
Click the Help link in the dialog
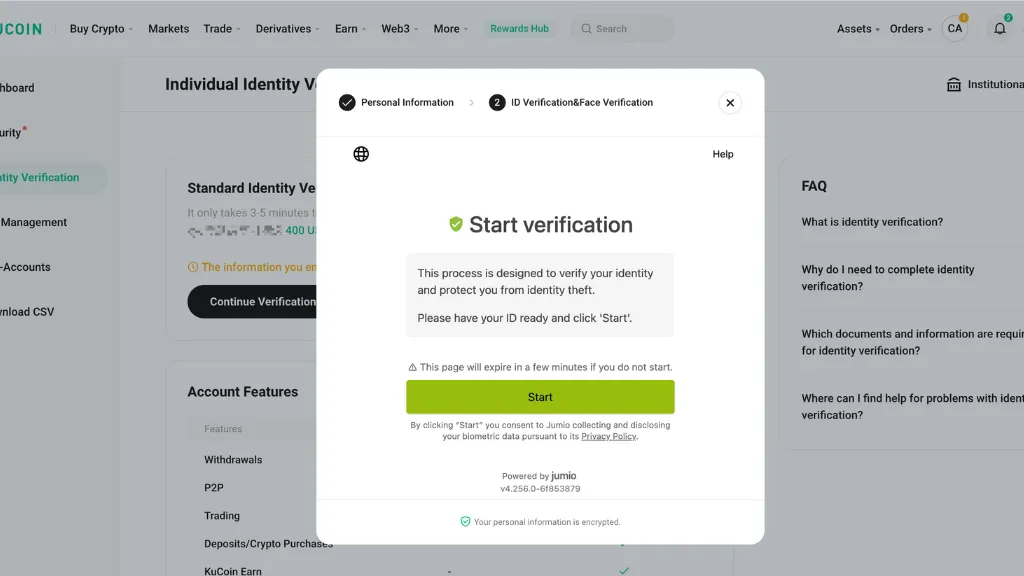click(x=723, y=154)
